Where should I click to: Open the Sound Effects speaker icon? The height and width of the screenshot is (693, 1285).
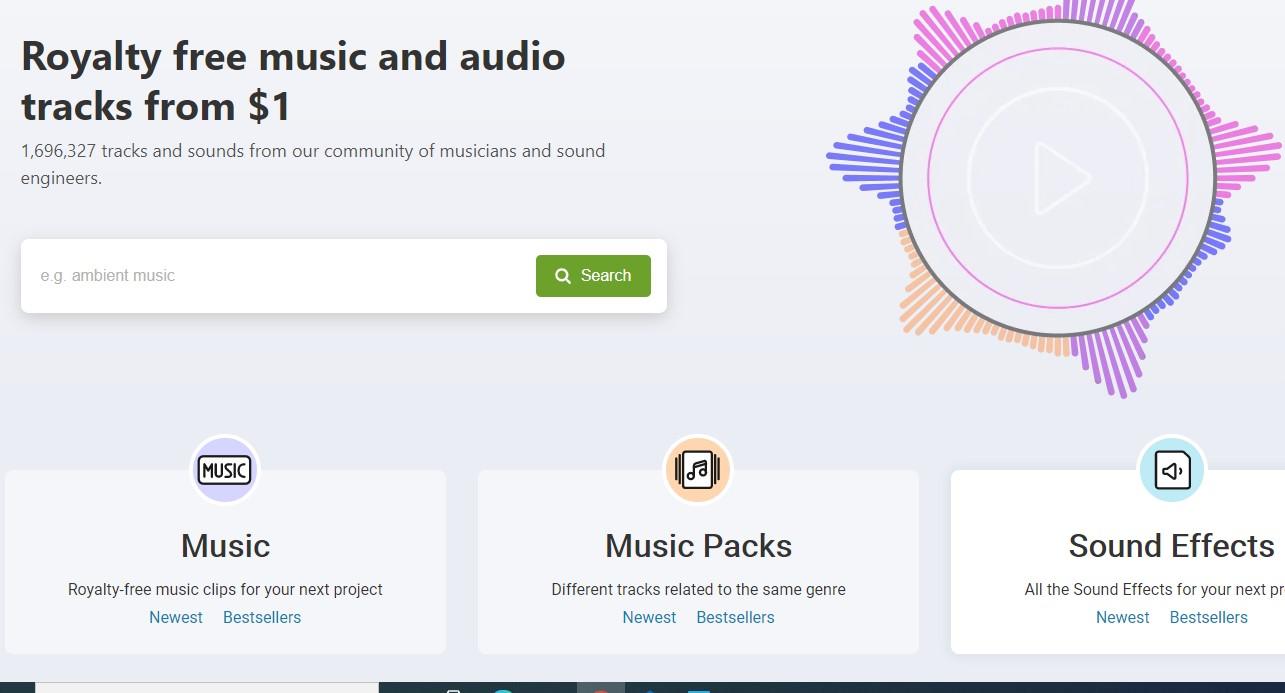click(1172, 469)
